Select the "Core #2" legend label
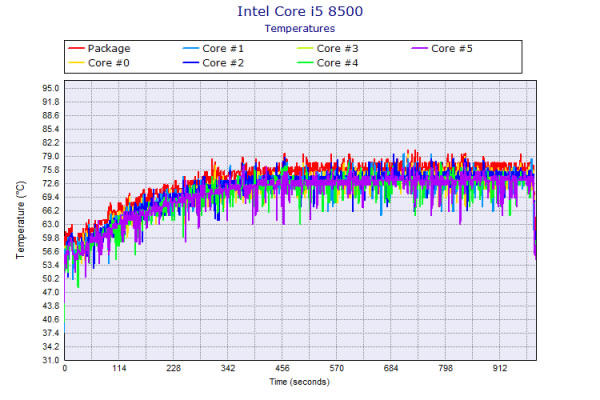This screenshot has height=400, width=600. [x=223, y=63]
